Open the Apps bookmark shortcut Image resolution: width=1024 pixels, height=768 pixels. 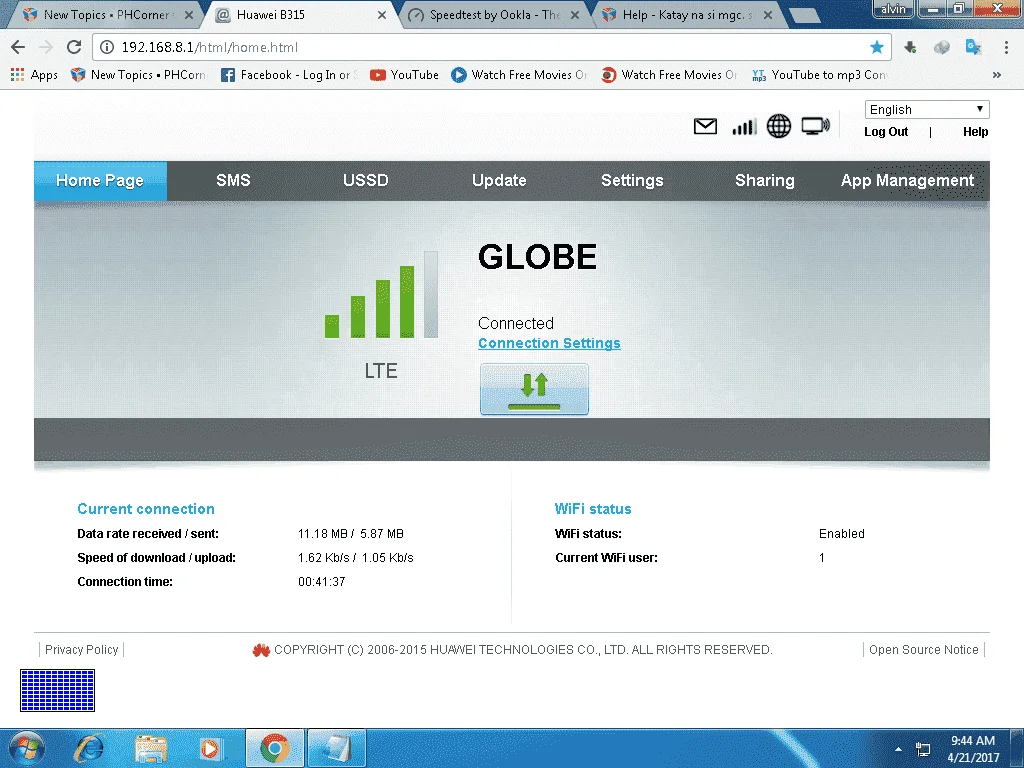[34, 75]
